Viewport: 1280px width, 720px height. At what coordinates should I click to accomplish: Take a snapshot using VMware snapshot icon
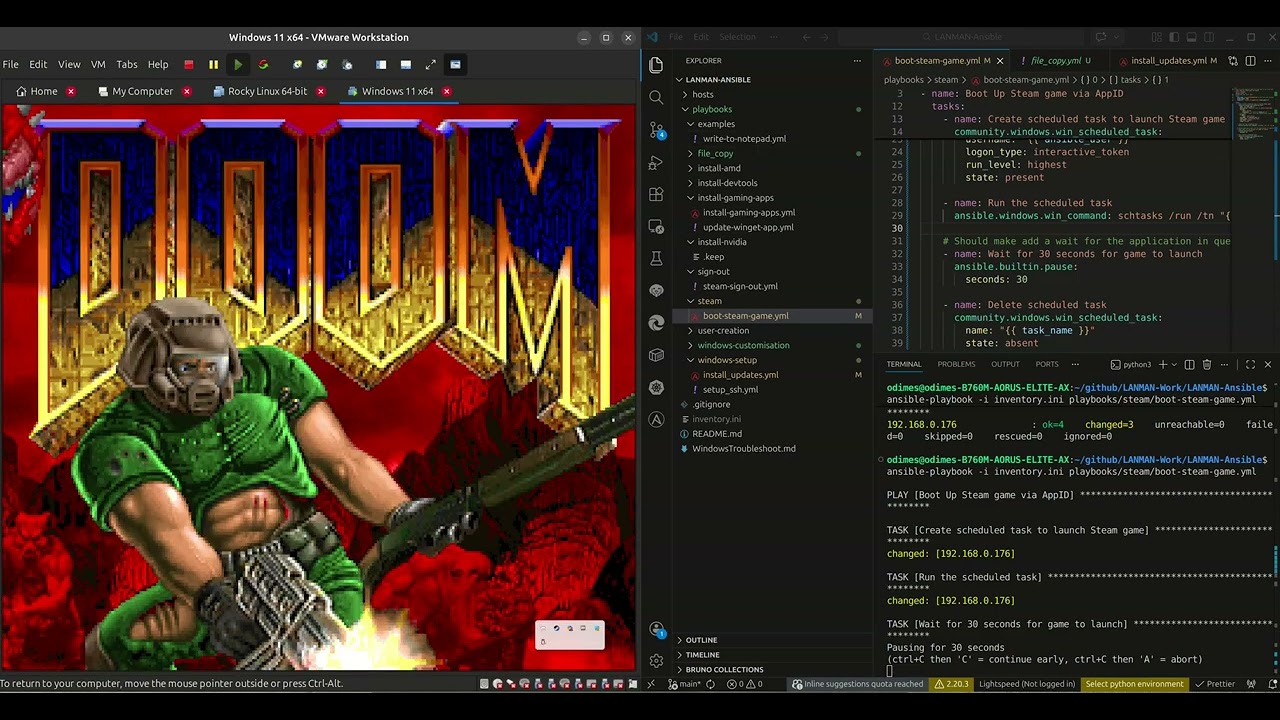click(x=297, y=64)
